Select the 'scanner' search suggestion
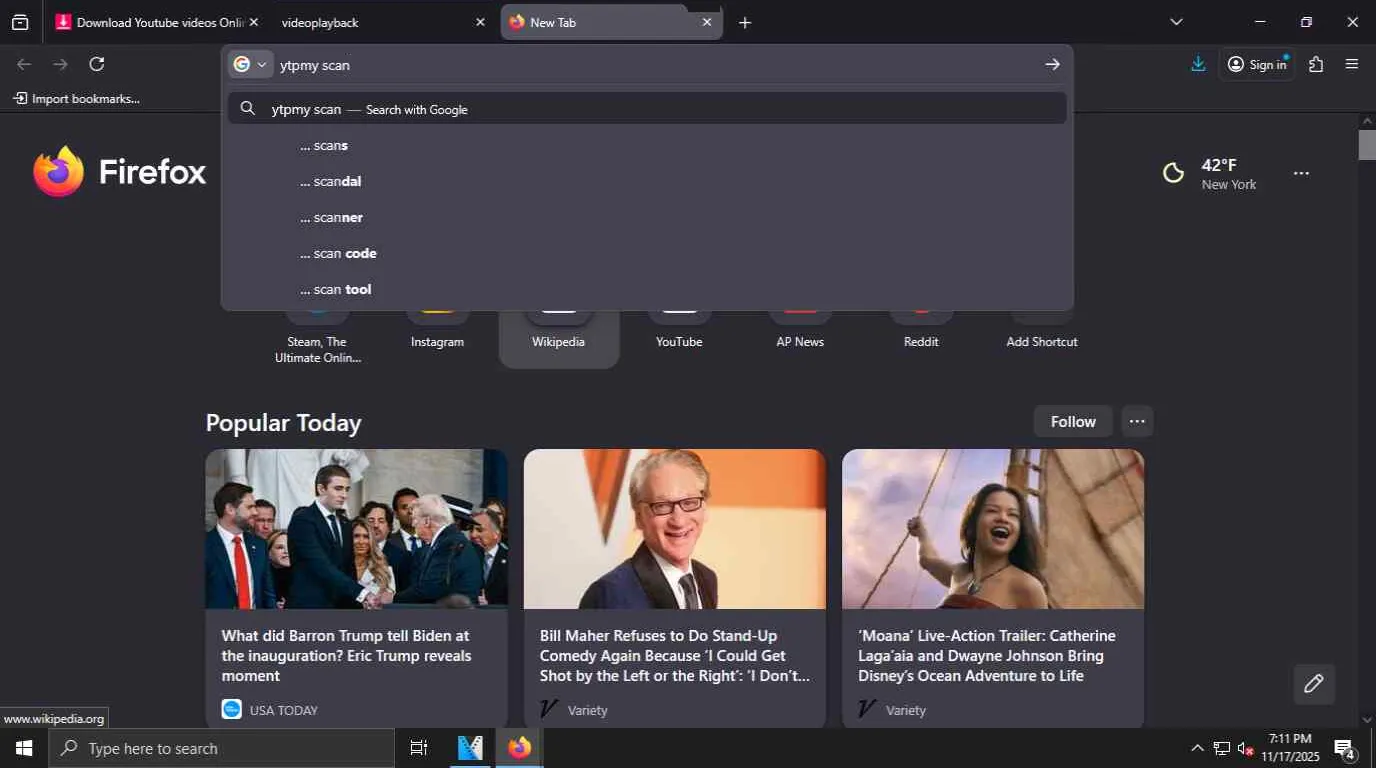This screenshot has width=1376, height=768. pyautogui.click(x=647, y=217)
